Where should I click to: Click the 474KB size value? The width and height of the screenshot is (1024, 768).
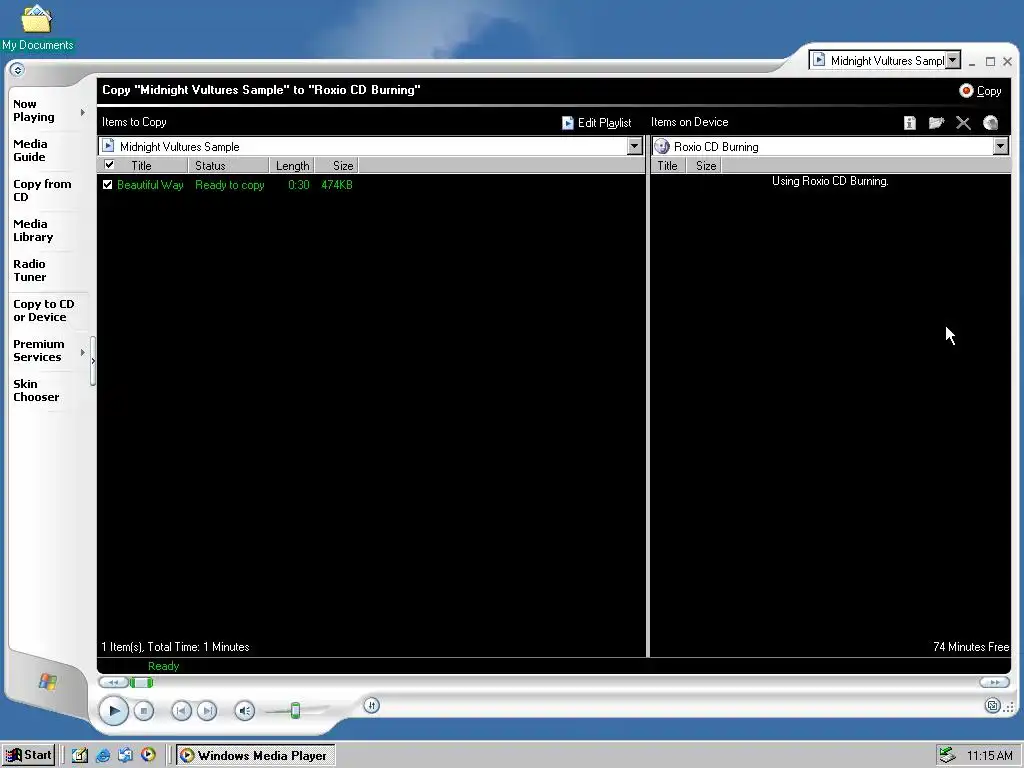(336, 185)
